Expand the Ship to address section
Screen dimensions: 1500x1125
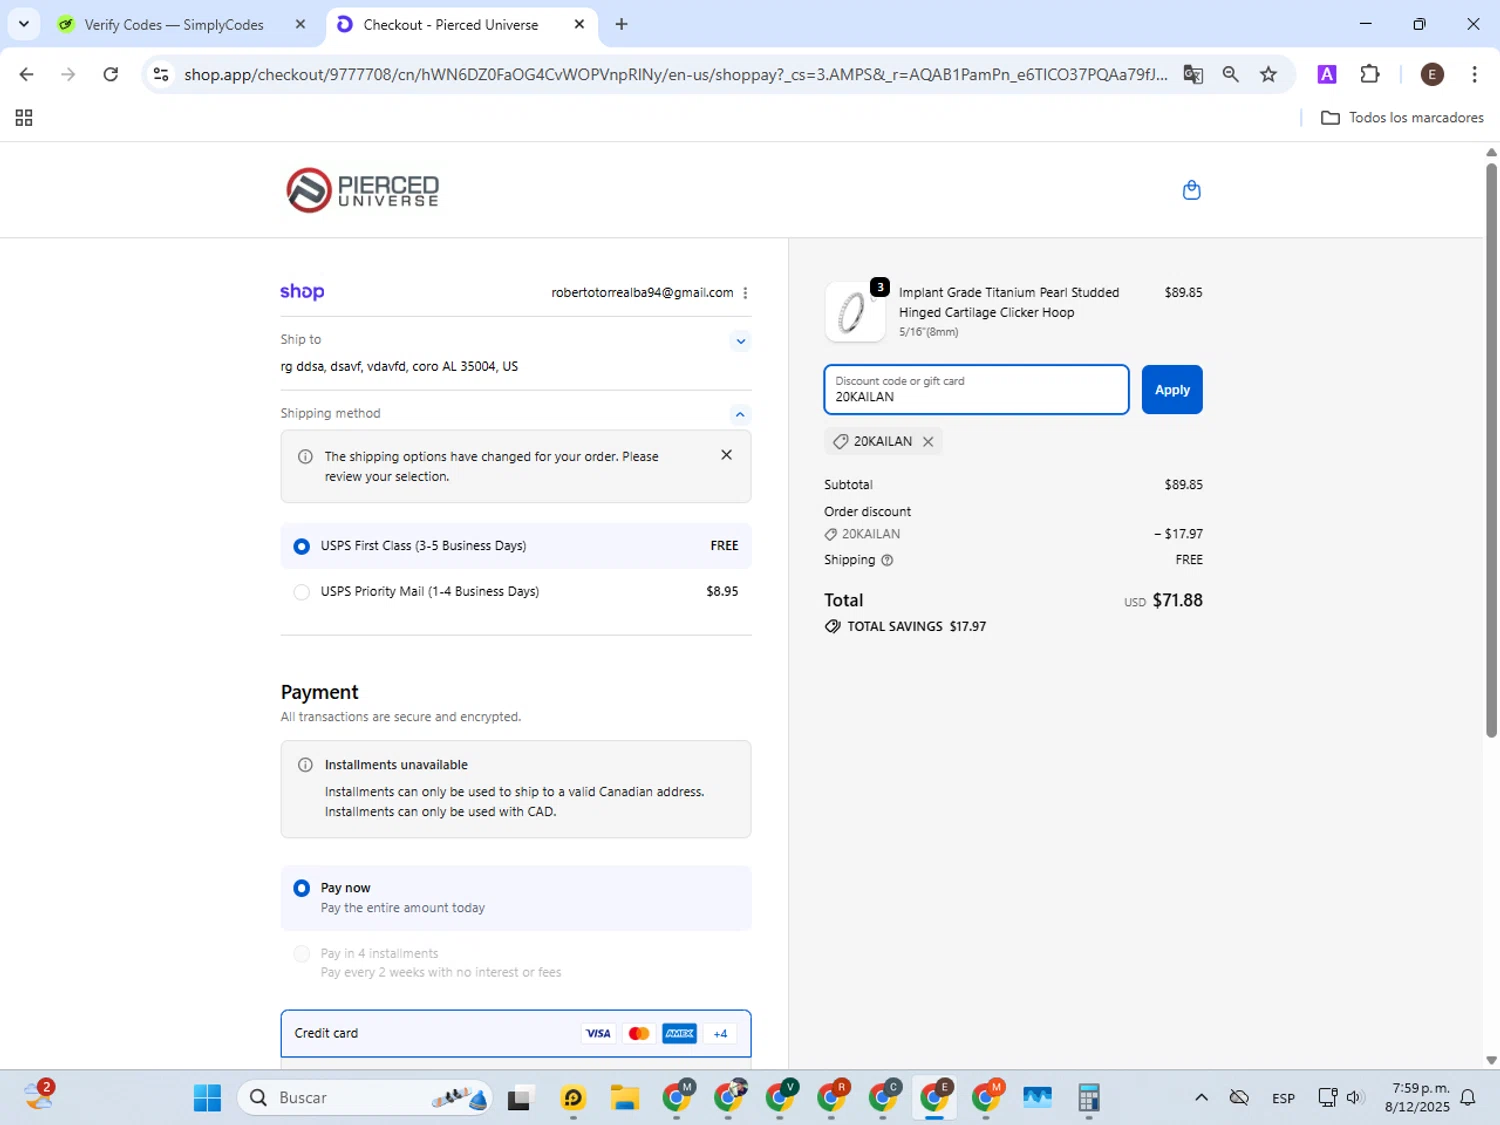tap(740, 341)
